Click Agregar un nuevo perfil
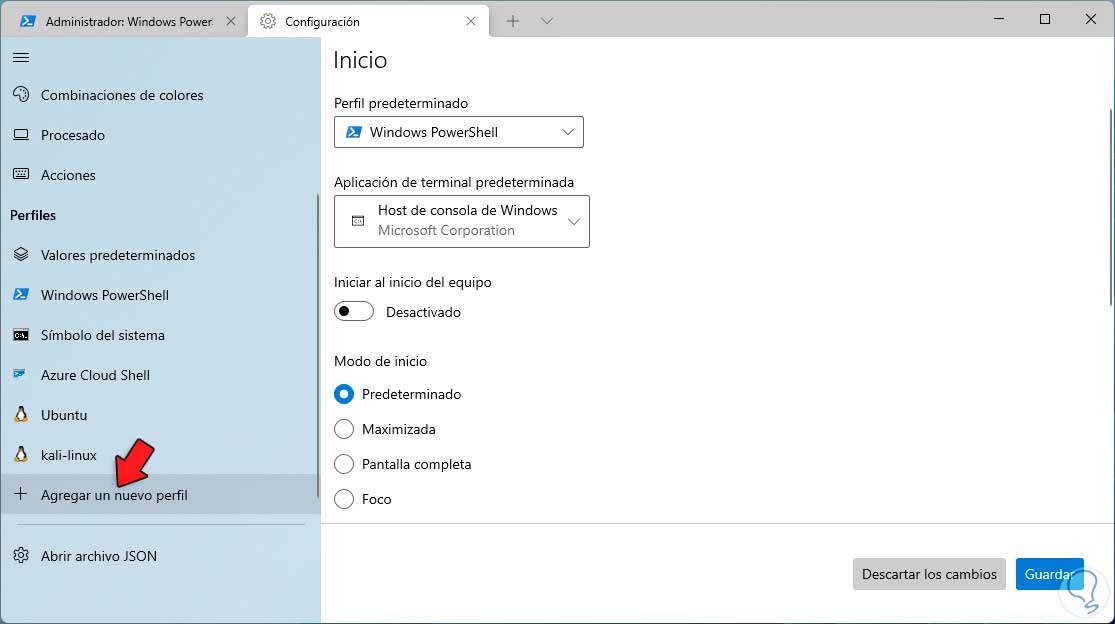The width and height of the screenshot is (1115, 624). [x=160, y=494]
